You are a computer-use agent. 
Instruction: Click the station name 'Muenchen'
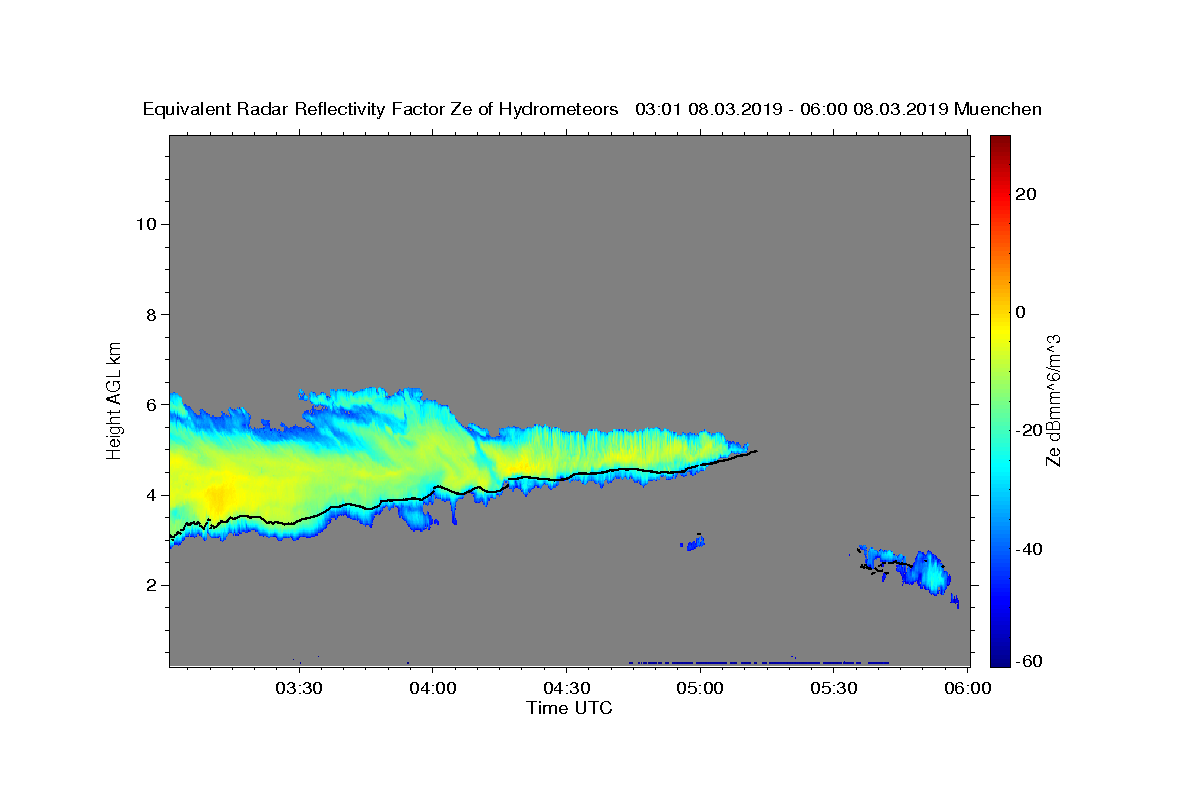point(999,109)
